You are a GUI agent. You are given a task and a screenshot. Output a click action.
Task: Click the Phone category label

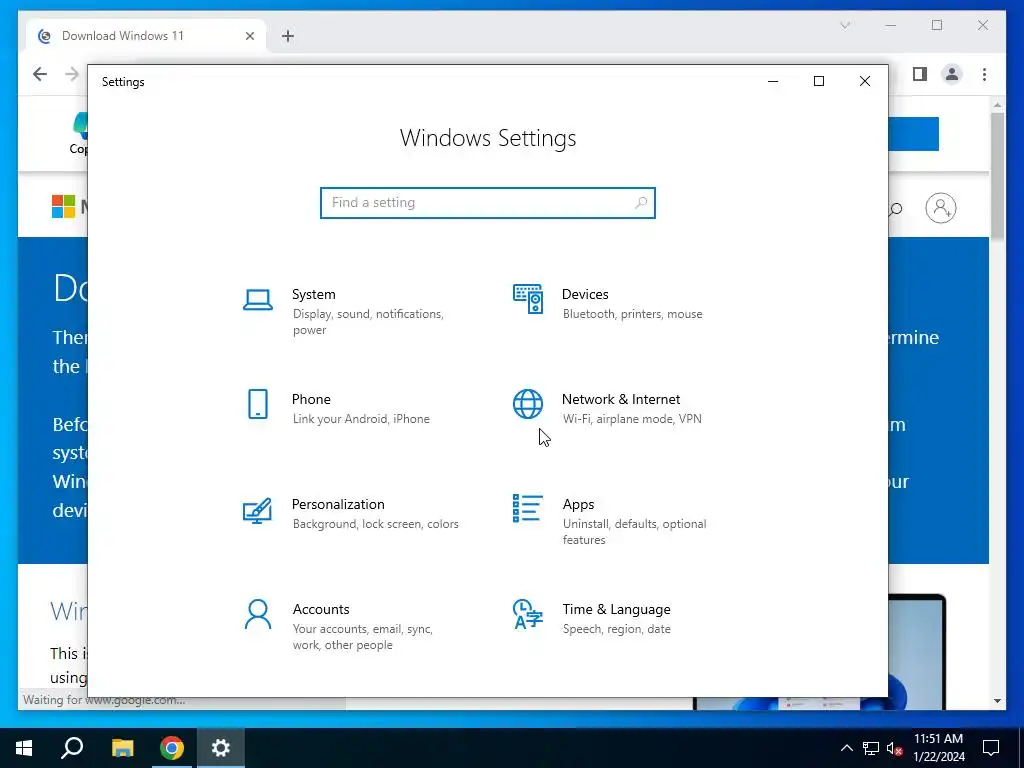(x=311, y=399)
